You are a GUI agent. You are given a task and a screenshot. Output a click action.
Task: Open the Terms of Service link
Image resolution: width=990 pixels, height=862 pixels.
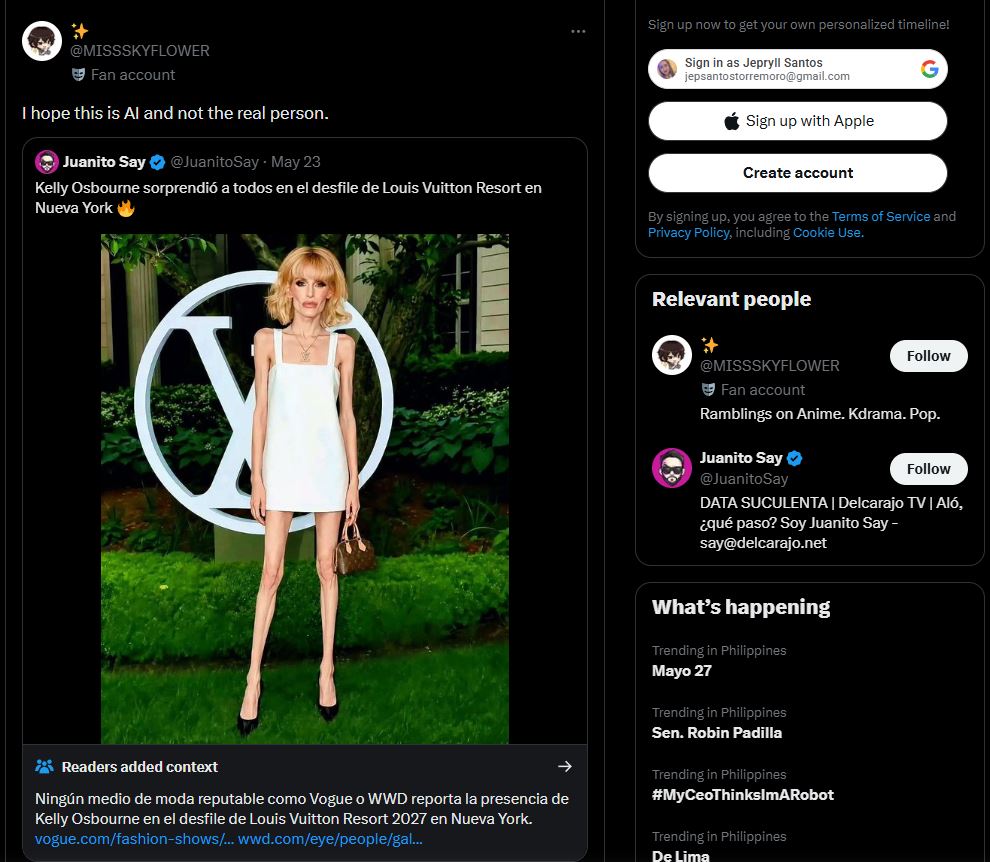click(x=881, y=216)
